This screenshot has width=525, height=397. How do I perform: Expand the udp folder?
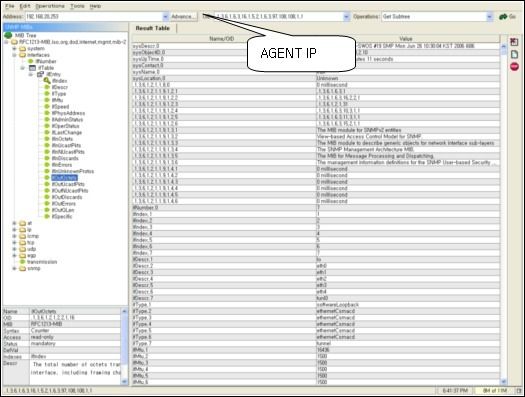[14, 249]
